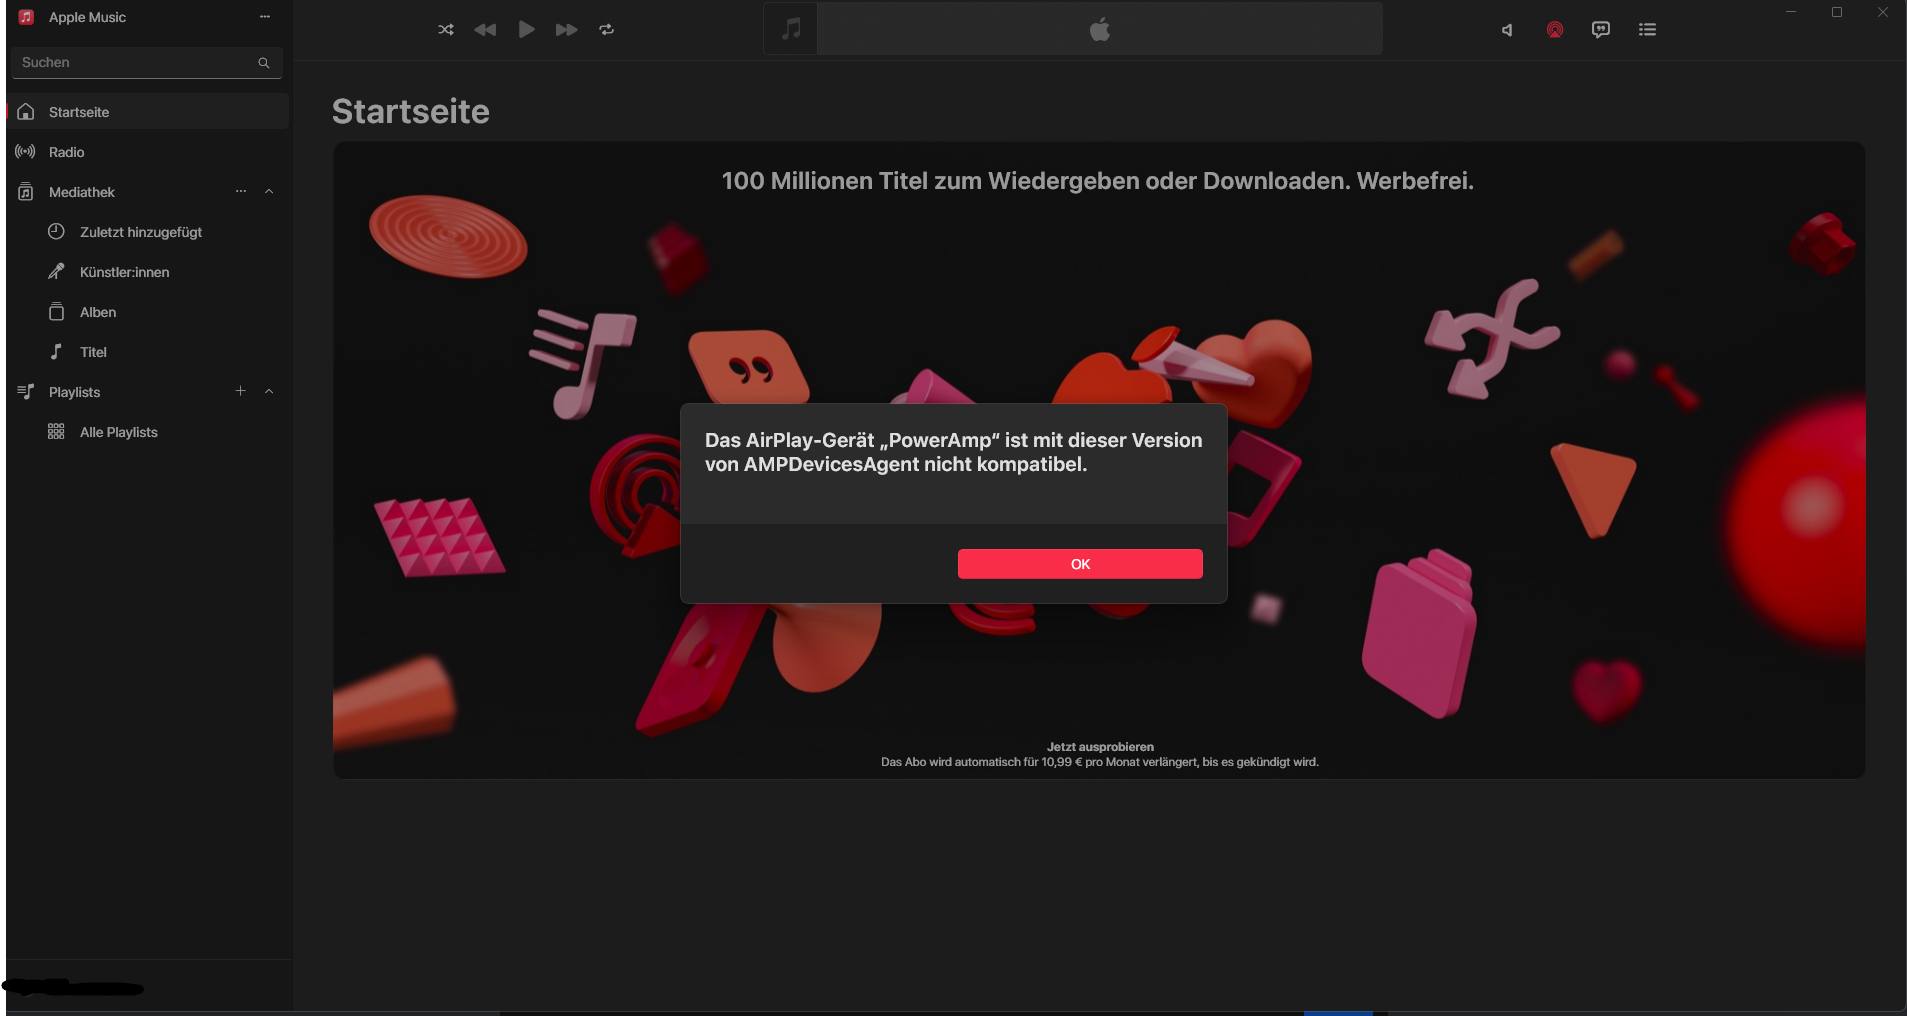
Task: Toggle shuffle playback mode
Action: 446,30
